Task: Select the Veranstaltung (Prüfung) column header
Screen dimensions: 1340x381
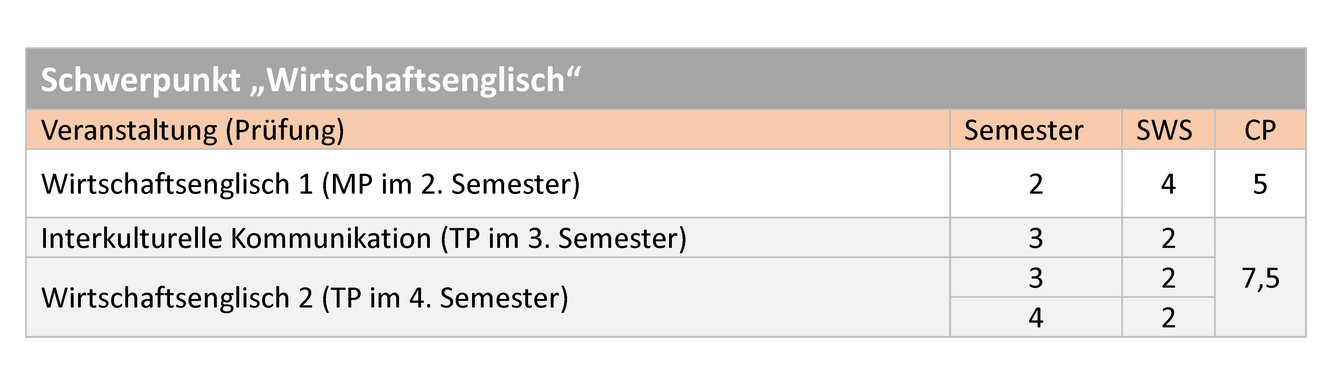Action: pyautogui.click(x=191, y=130)
